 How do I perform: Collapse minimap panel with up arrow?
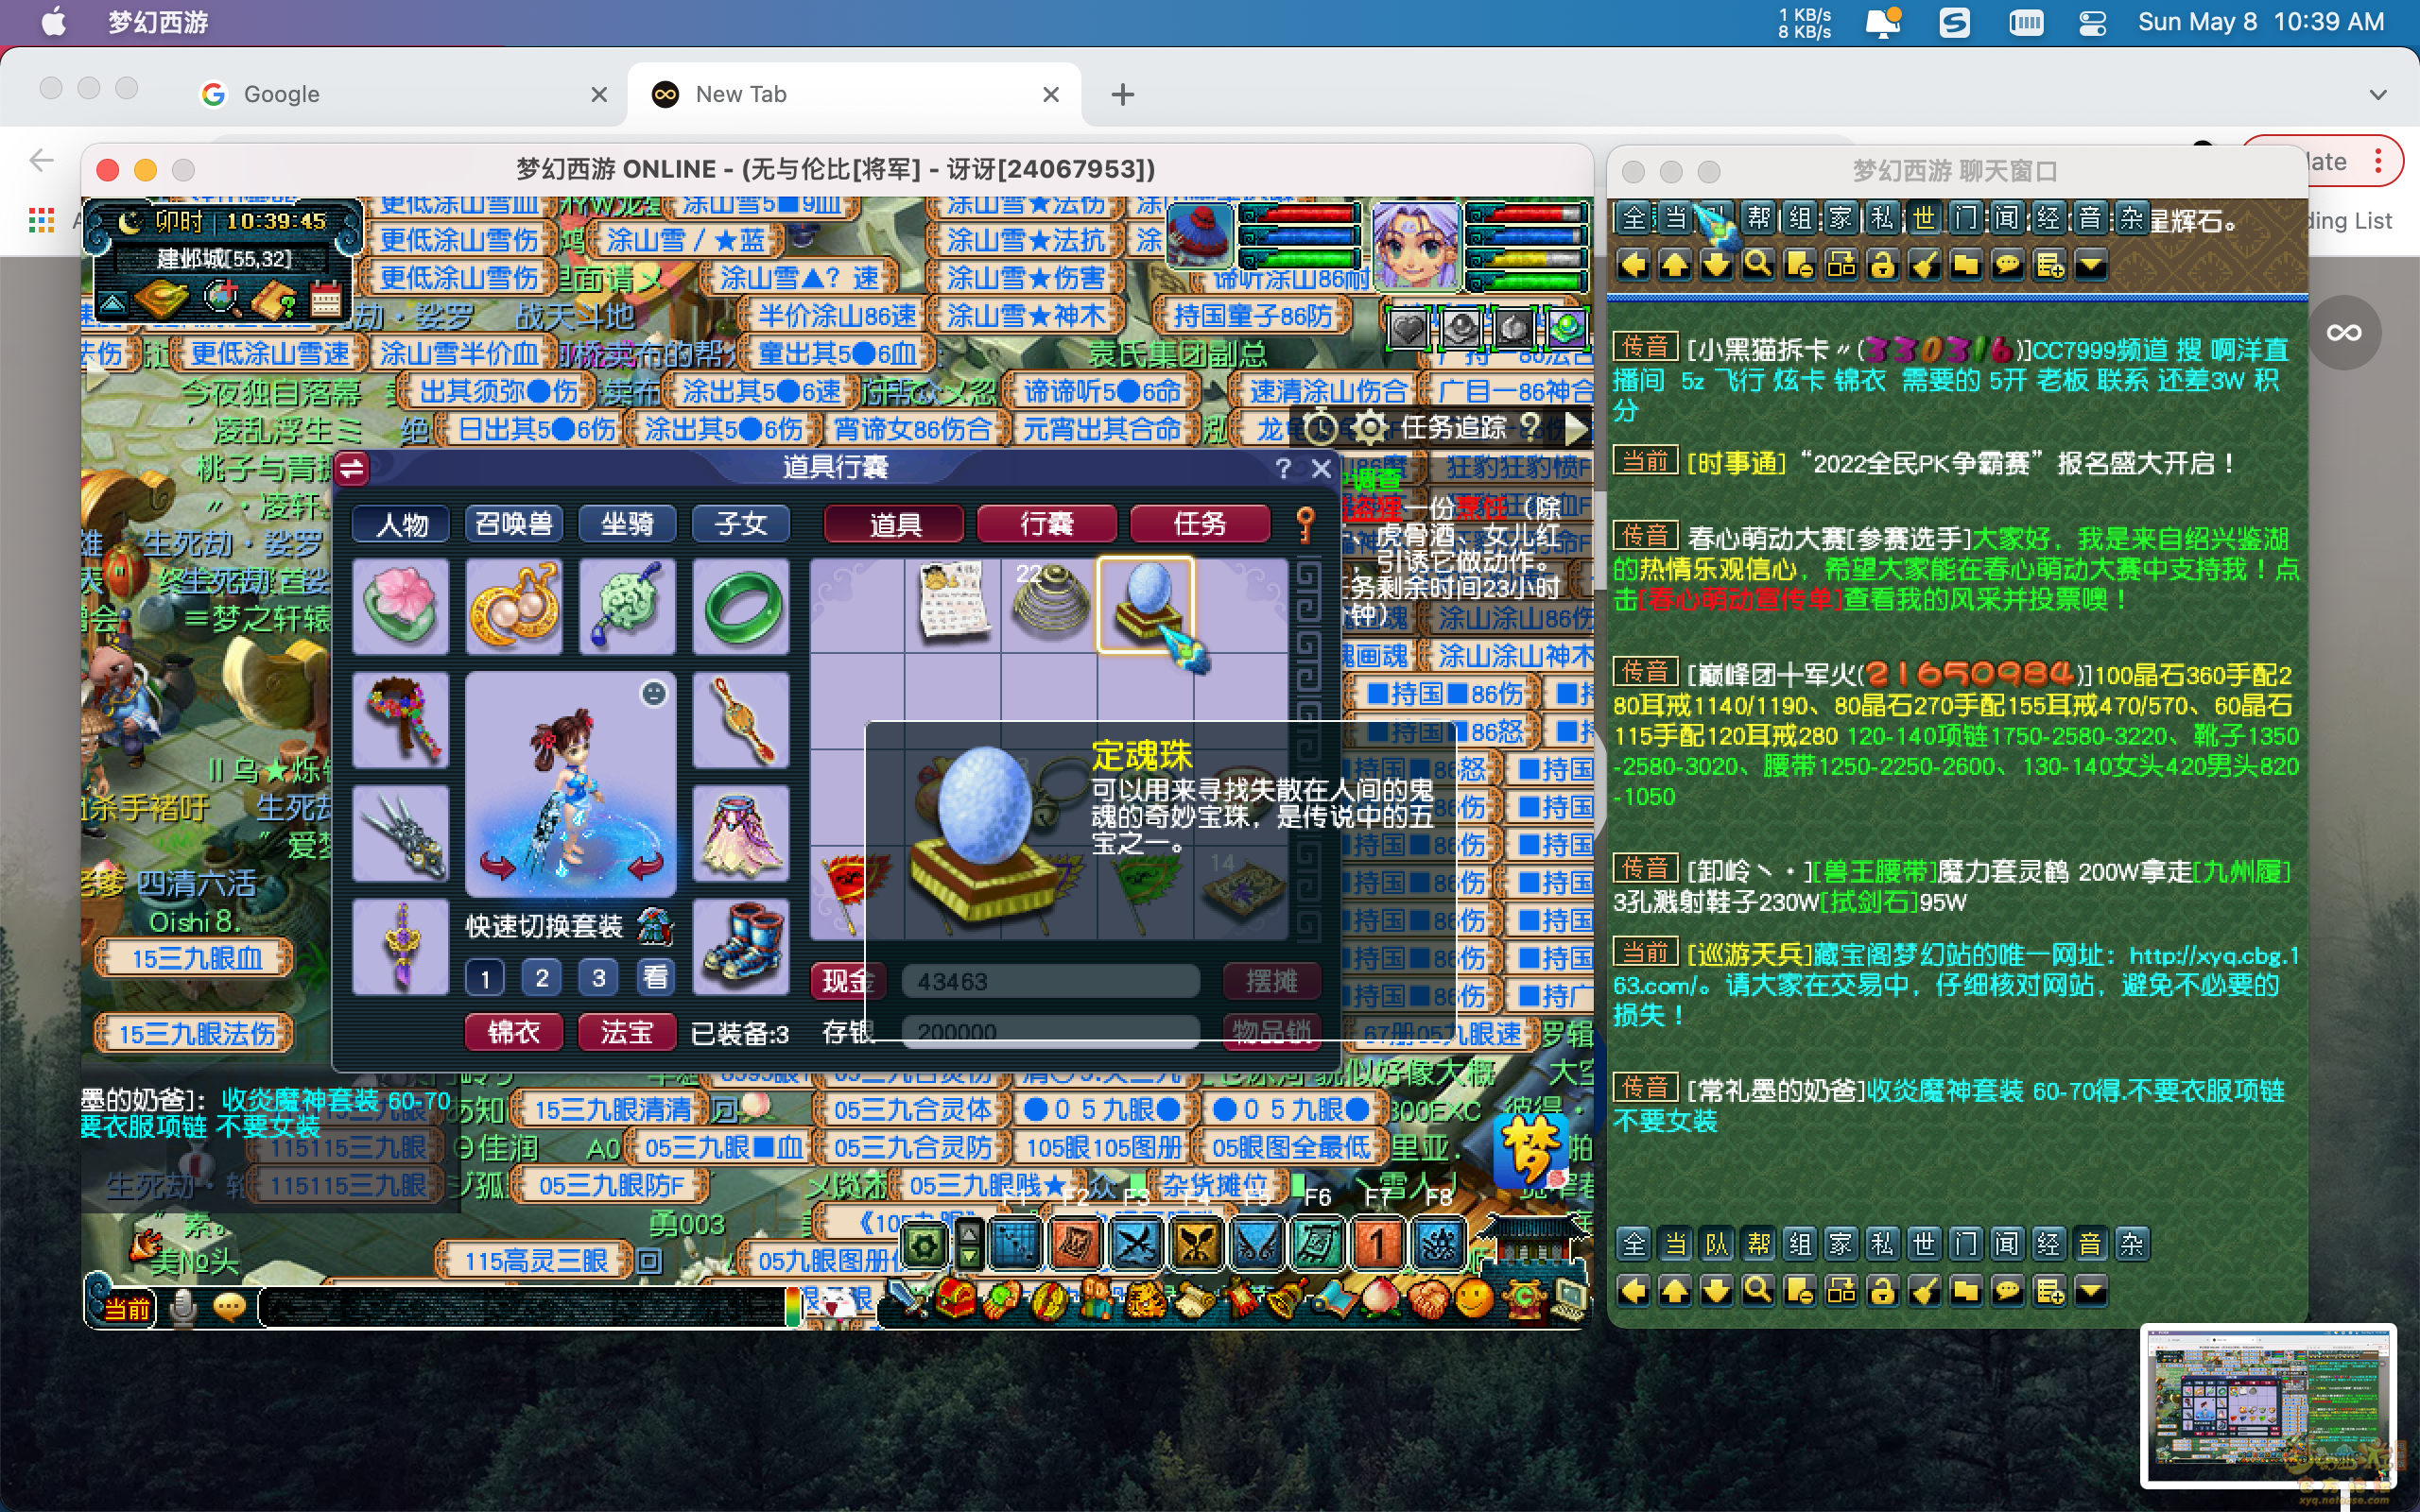(x=113, y=302)
